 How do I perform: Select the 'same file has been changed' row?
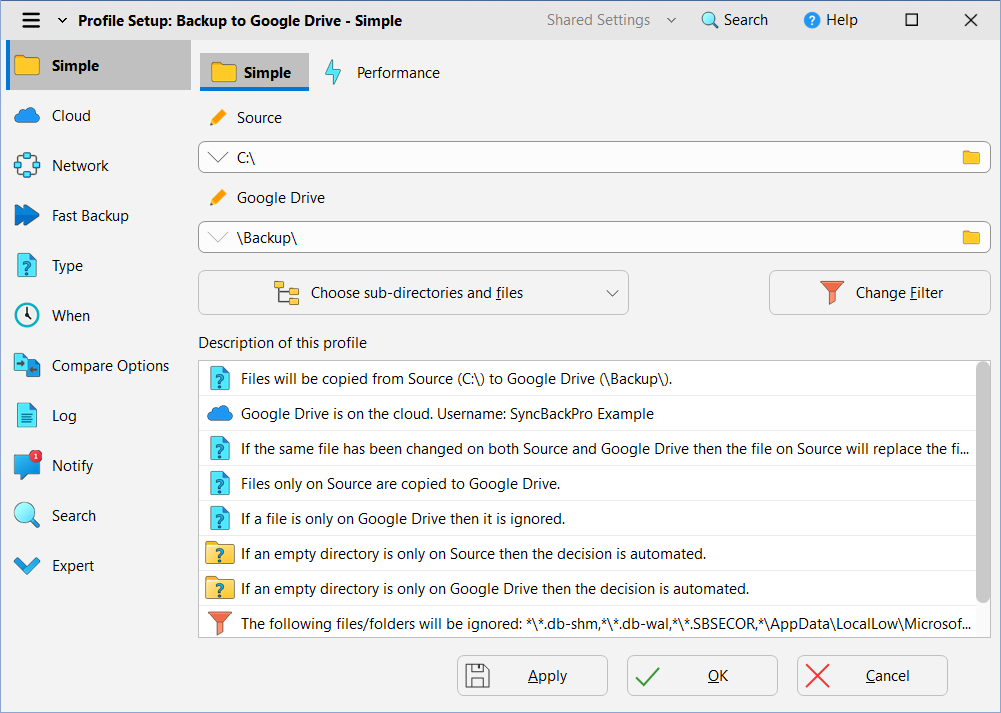(x=587, y=449)
